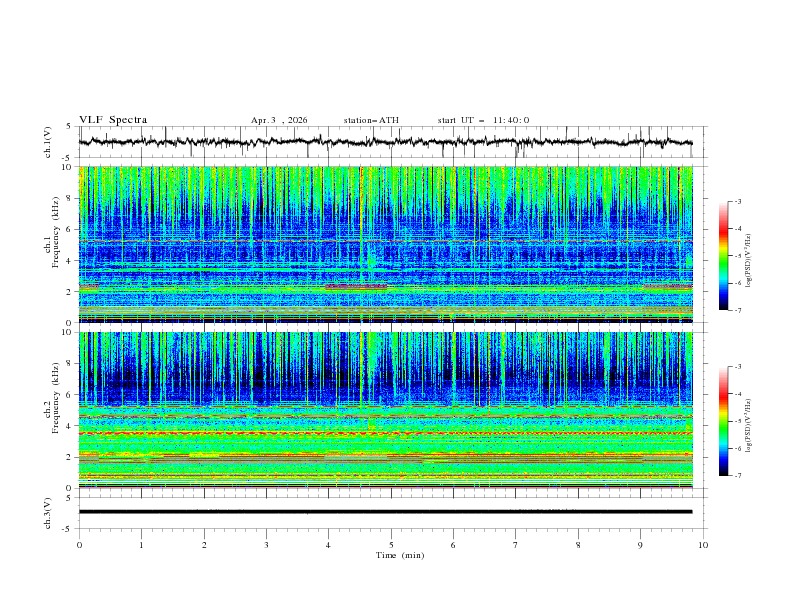Click the "7" tick on time axis
This screenshot has height=612, width=792.
click(516, 545)
